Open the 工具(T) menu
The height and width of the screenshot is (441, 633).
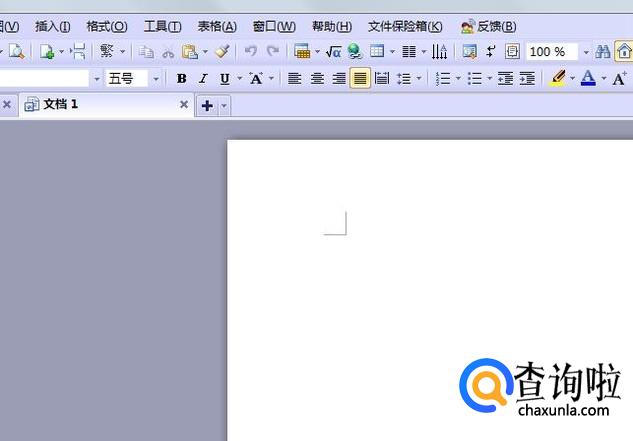point(163,26)
